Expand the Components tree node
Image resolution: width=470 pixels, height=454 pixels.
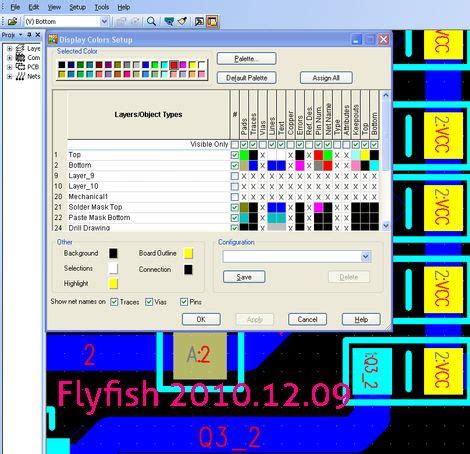coord(9,58)
